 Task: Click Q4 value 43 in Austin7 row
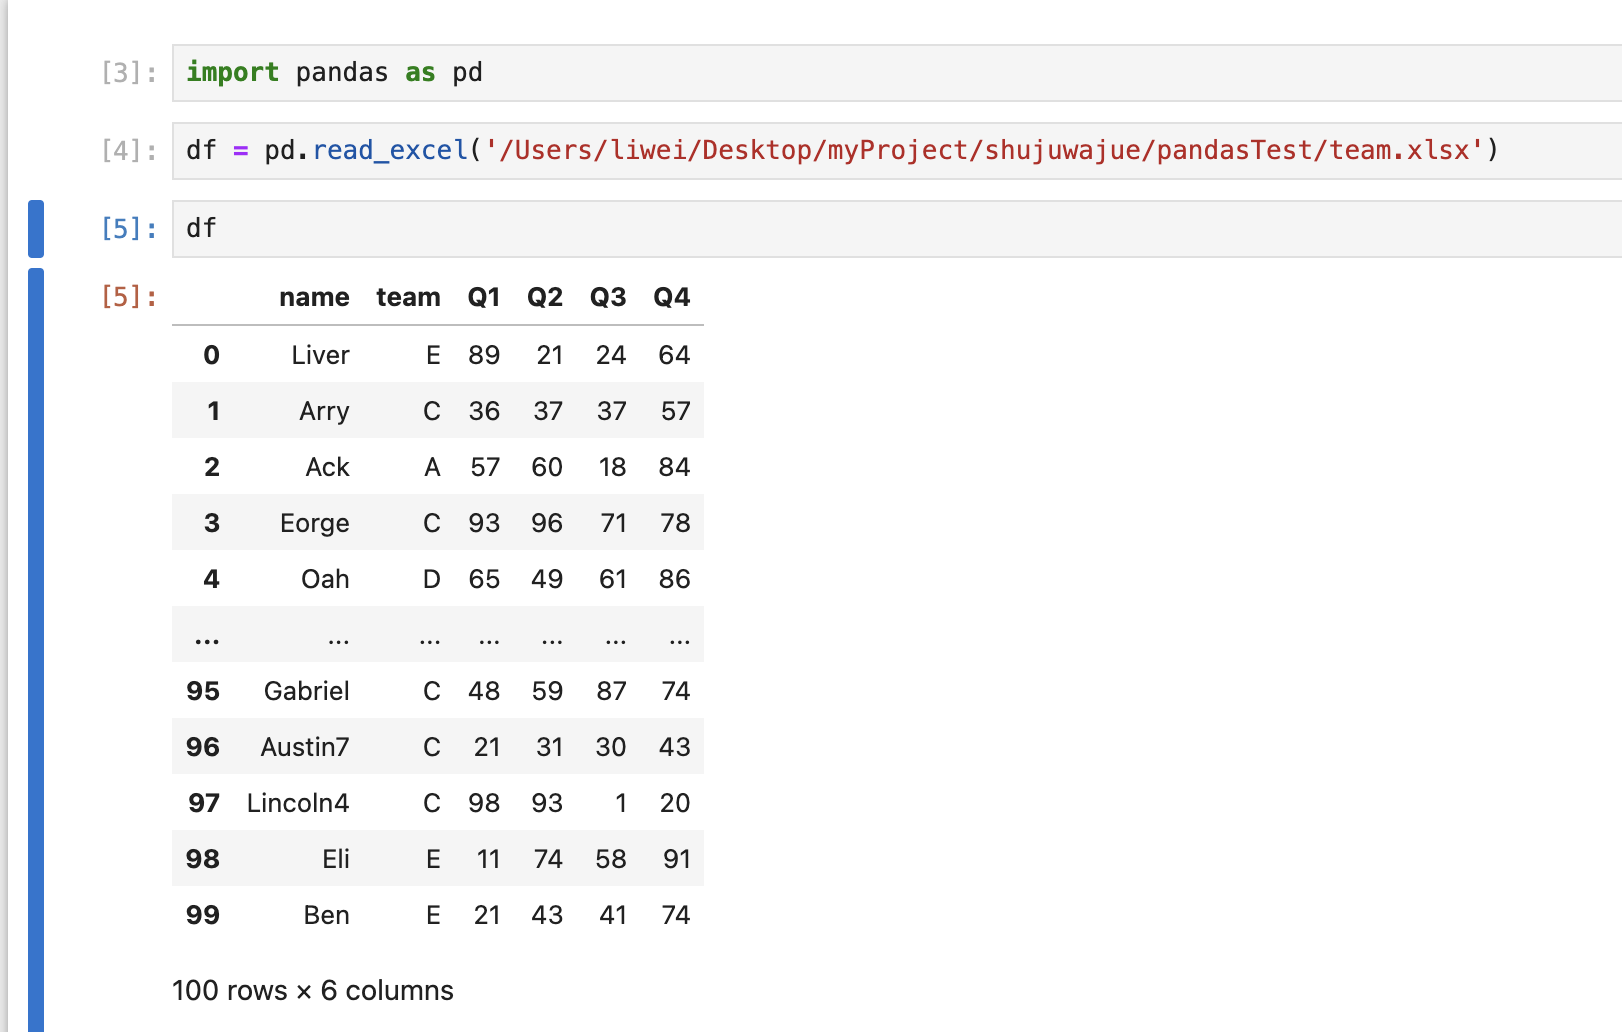point(674,747)
